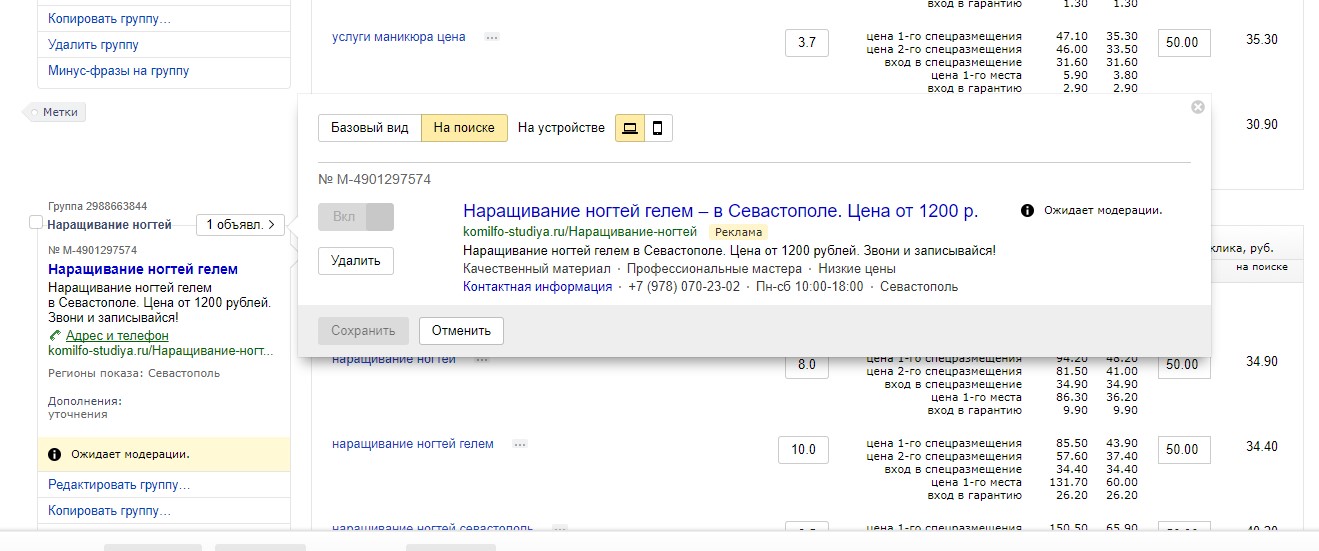Open Наращивание ногтей гелем ad title in sidebar

pos(143,270)
